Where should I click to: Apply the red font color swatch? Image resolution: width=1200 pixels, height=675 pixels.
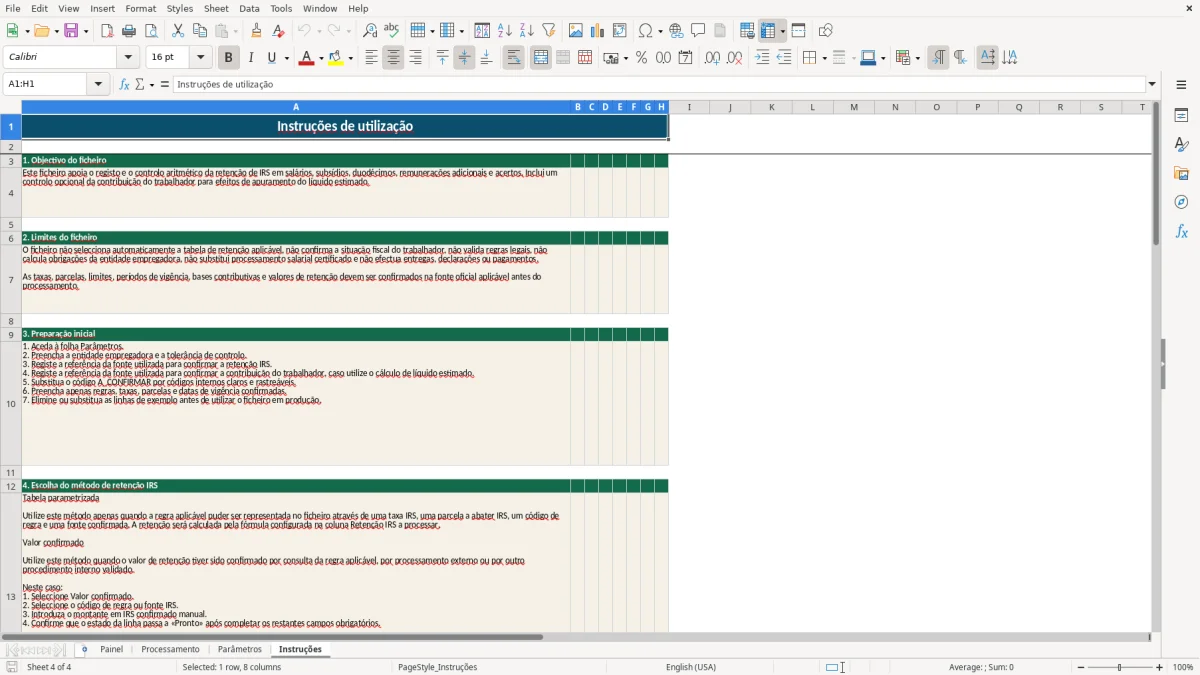306,58
